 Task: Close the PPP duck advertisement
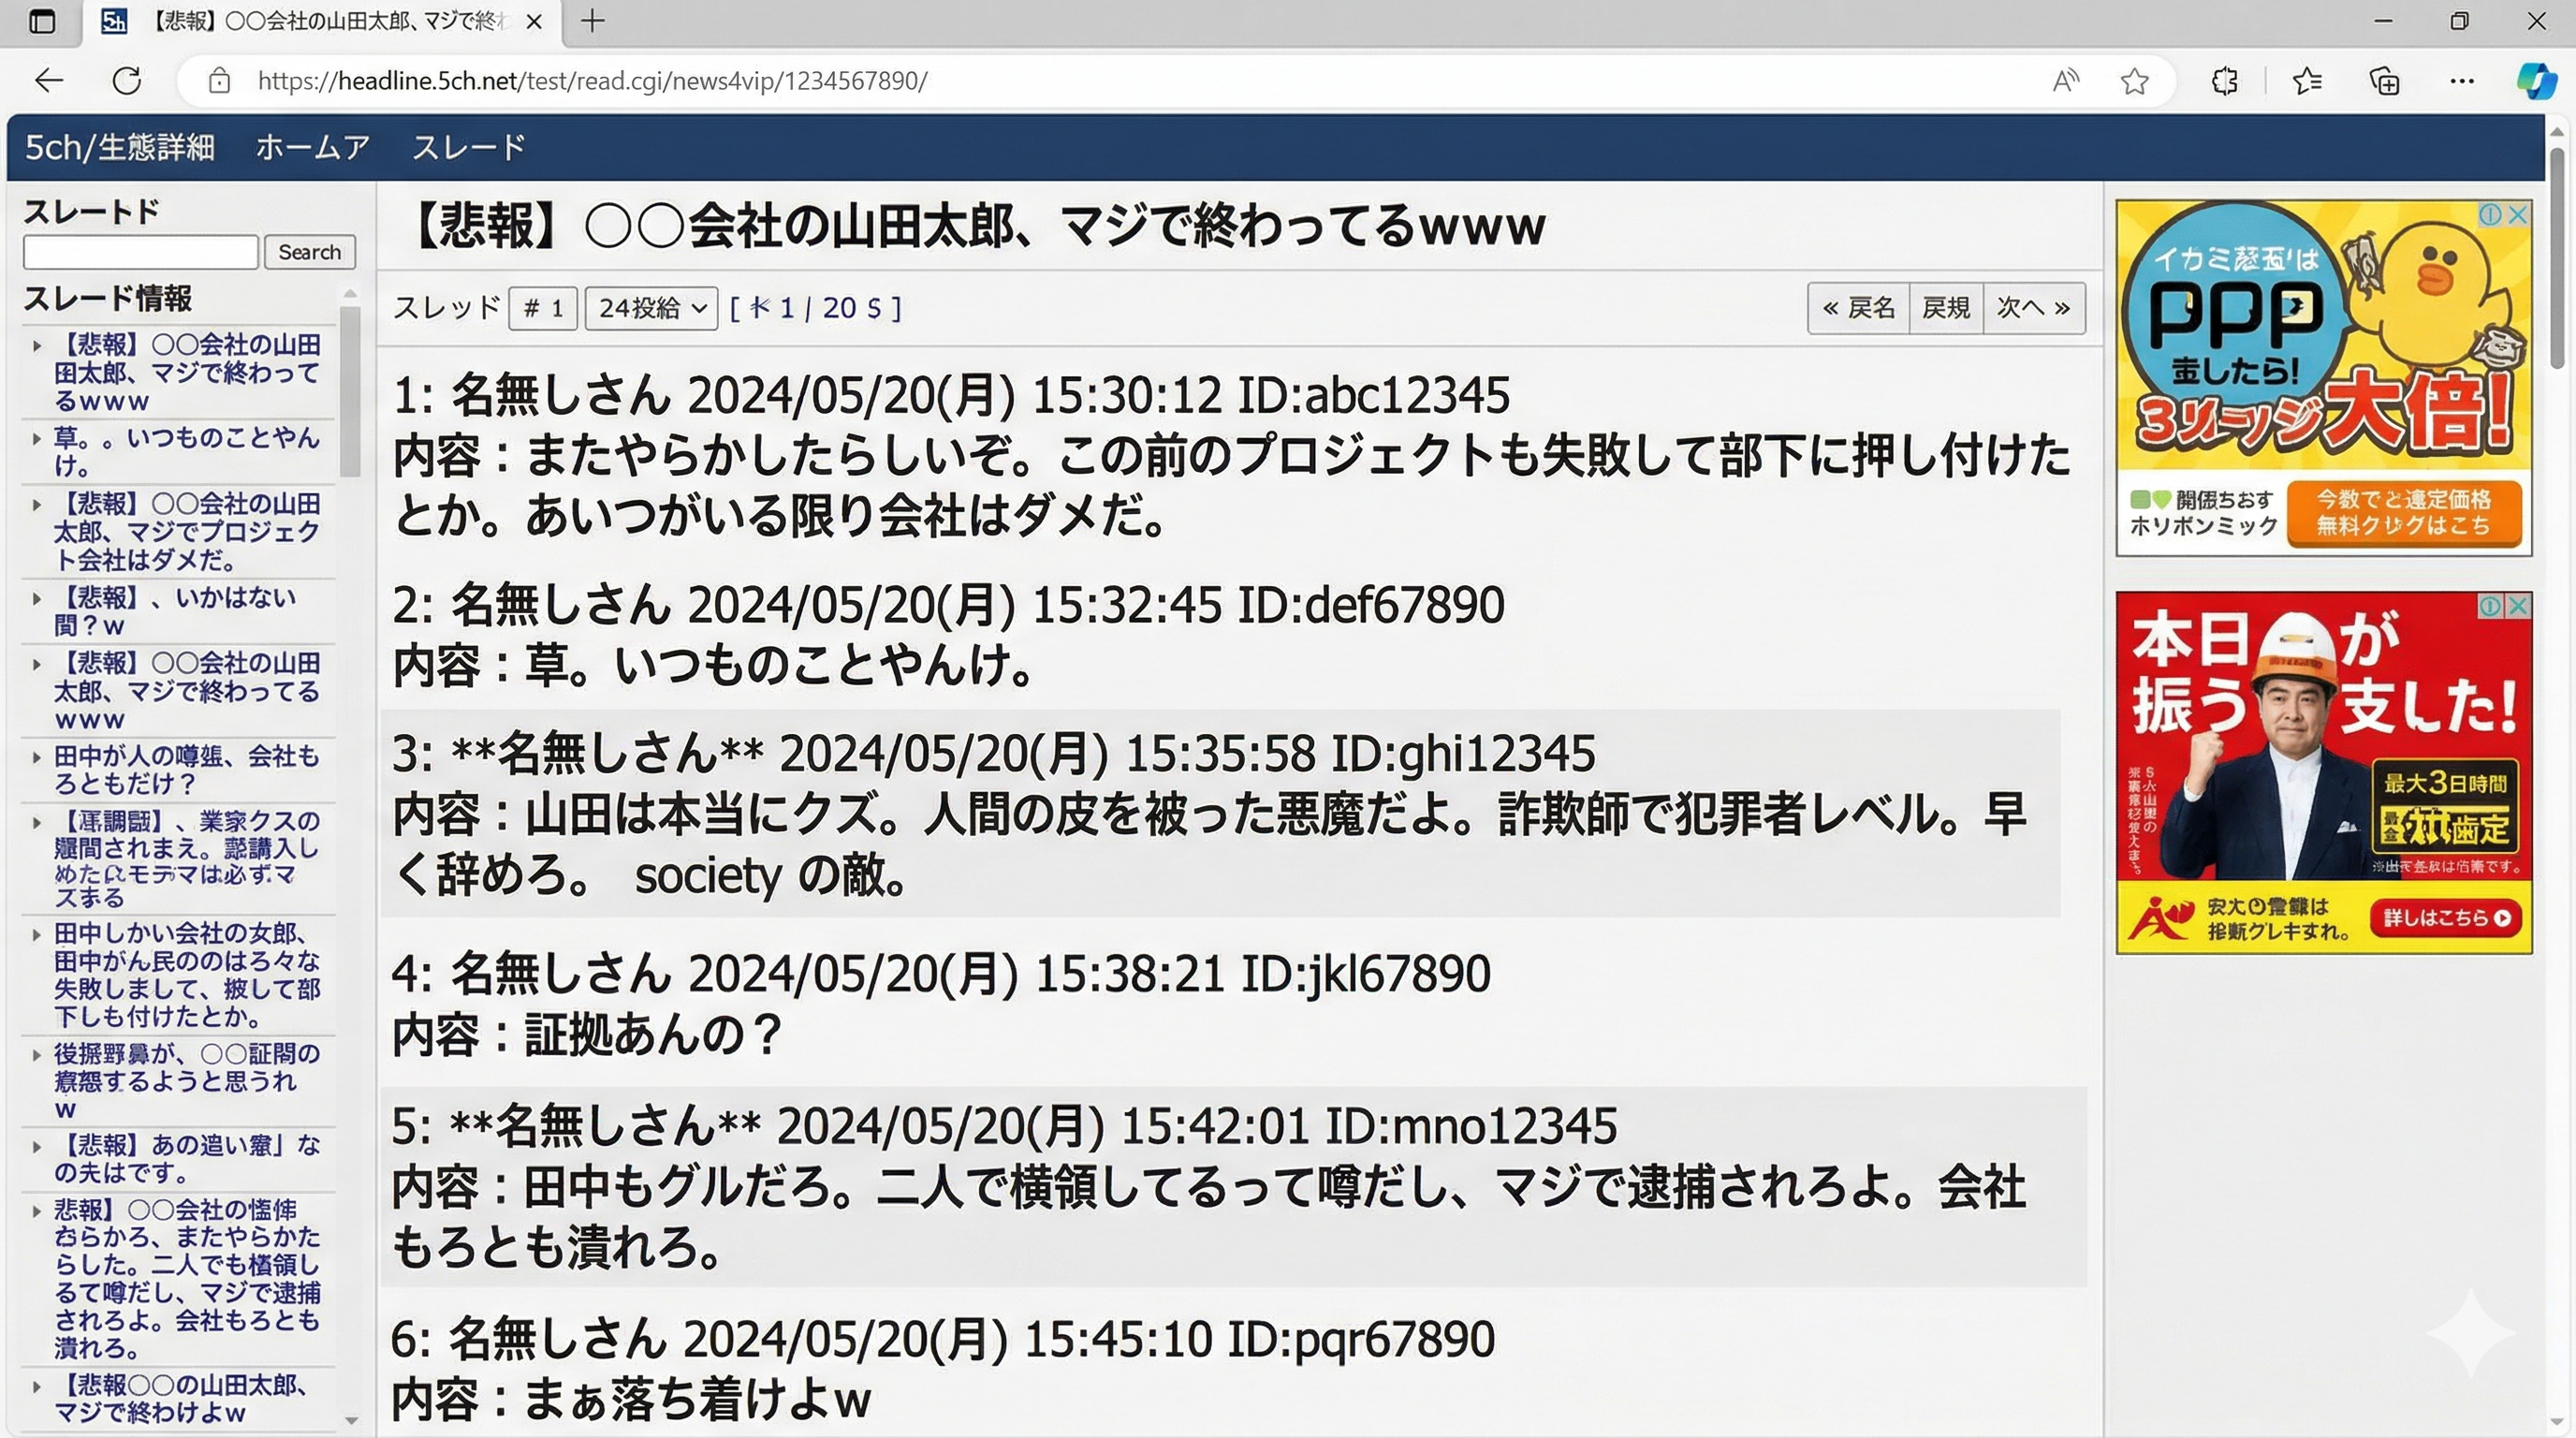[2518, 214]
